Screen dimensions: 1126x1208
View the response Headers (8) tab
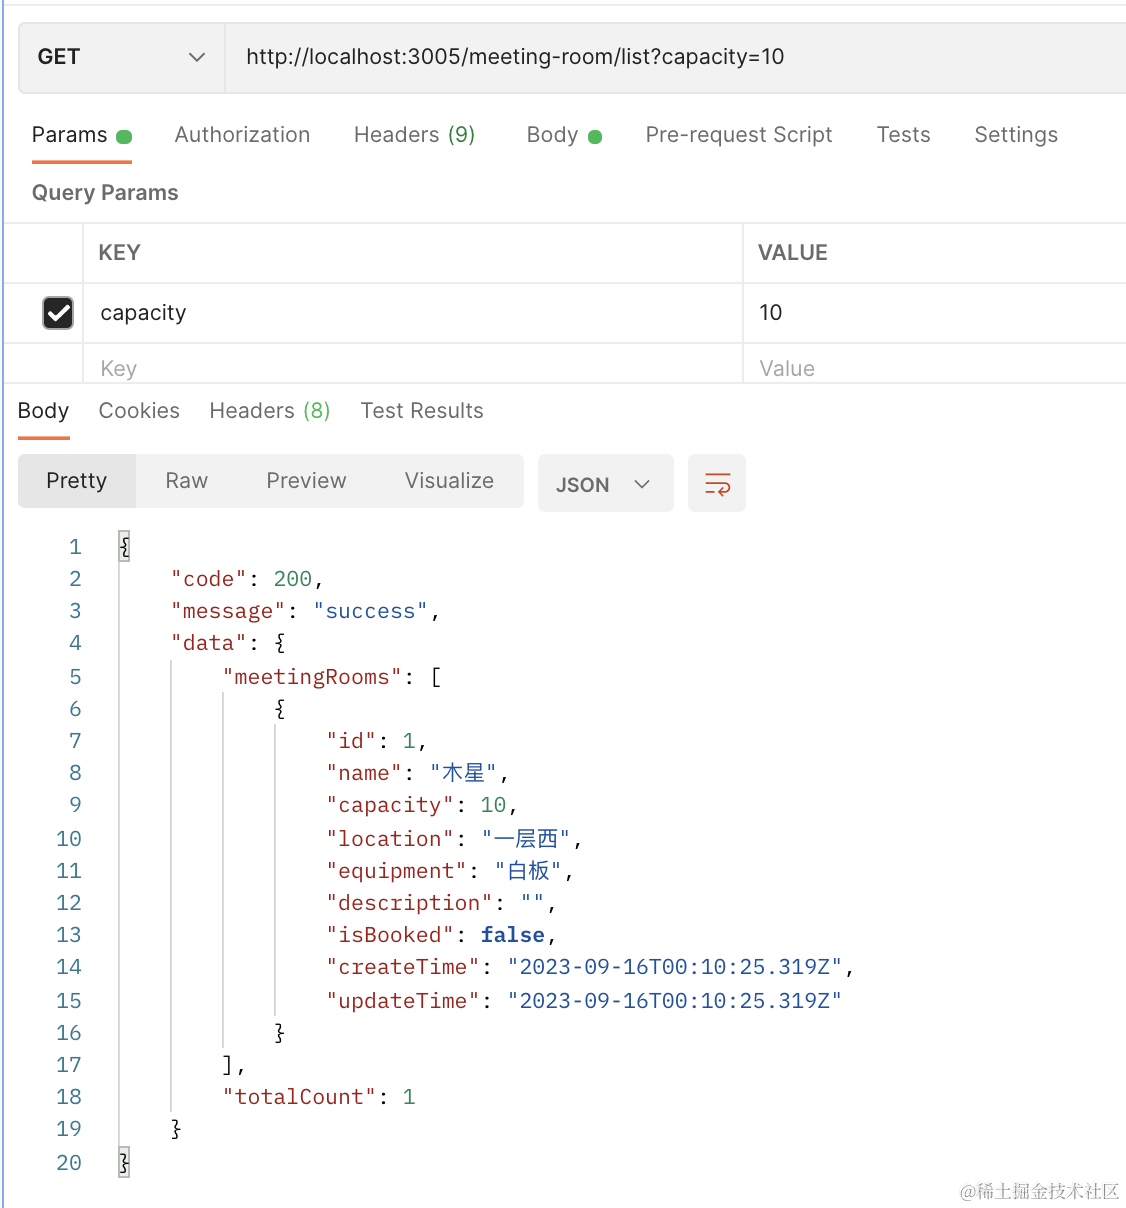269,411
